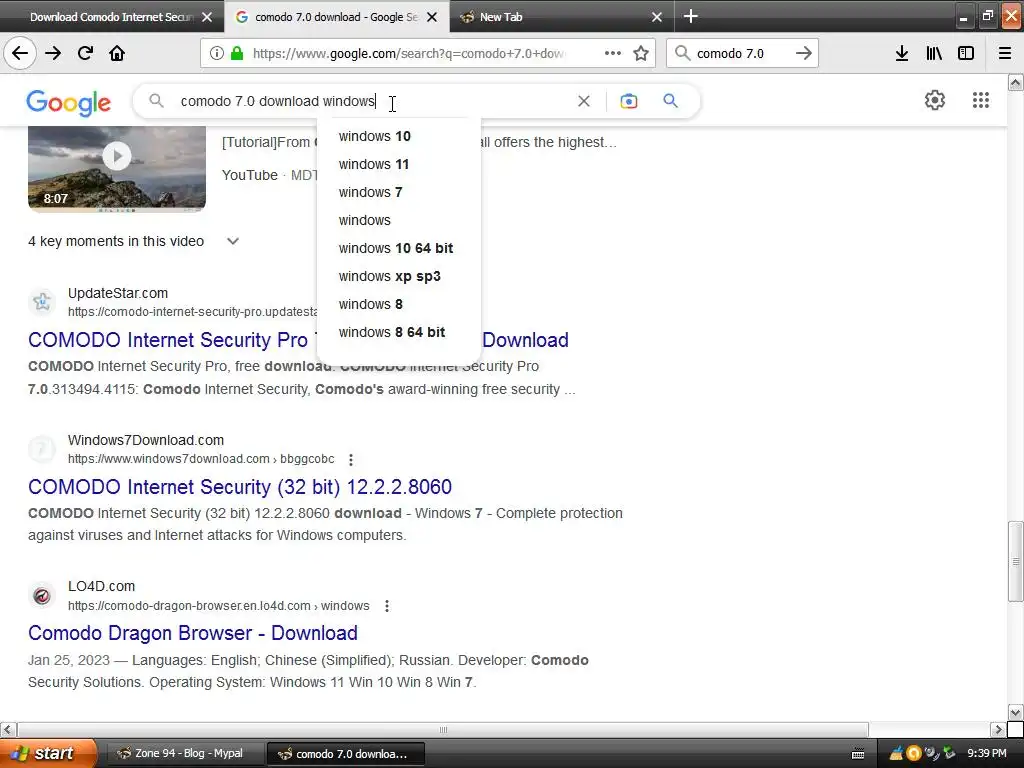The height and width of the screenshot is (768, 1024).
Task: Open the Downloads panel
Action: 901,54
